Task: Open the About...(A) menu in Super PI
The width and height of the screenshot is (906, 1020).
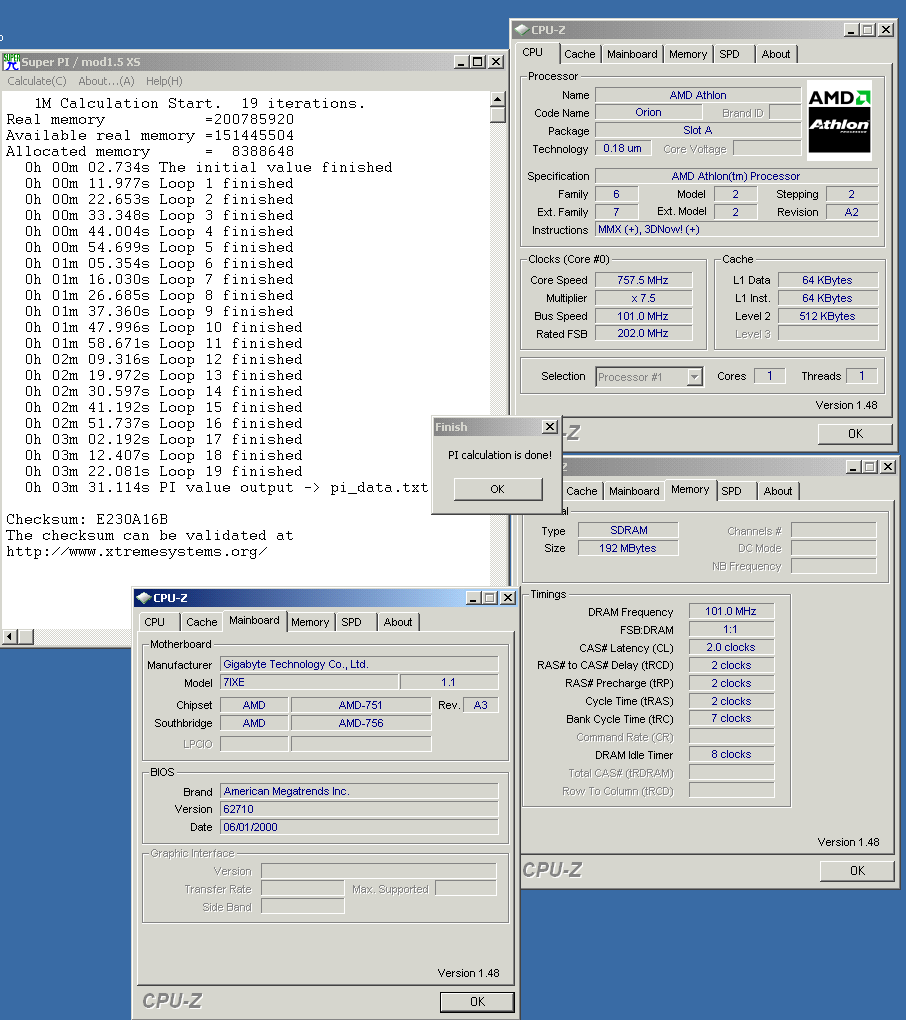Action: coord(106,81)
